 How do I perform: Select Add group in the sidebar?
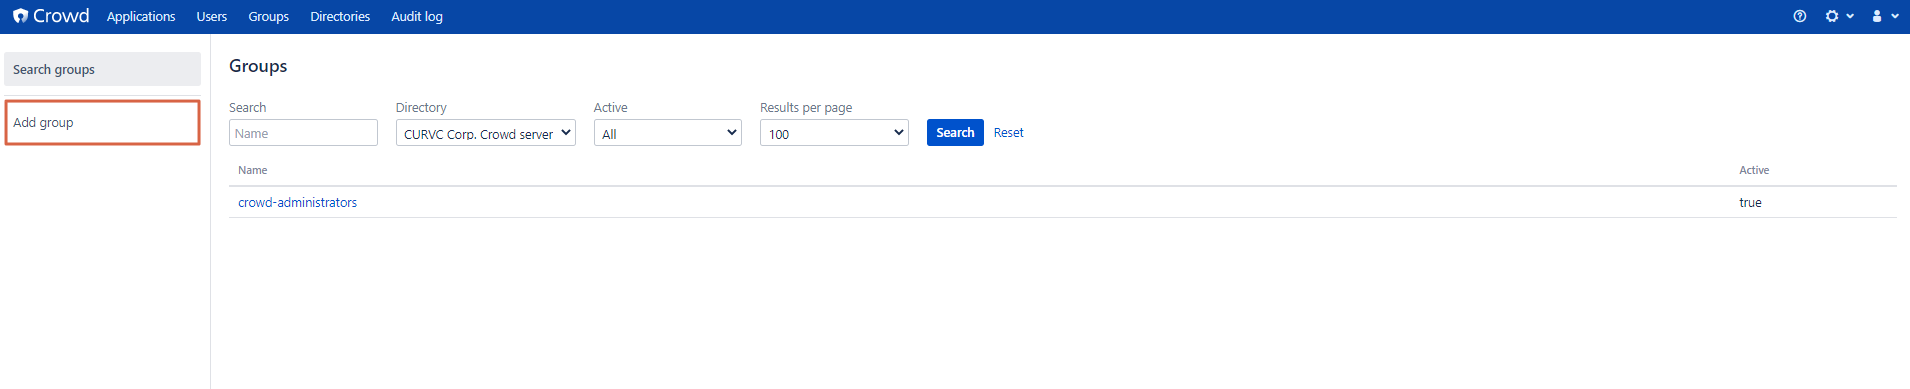[x=102, y=122]
